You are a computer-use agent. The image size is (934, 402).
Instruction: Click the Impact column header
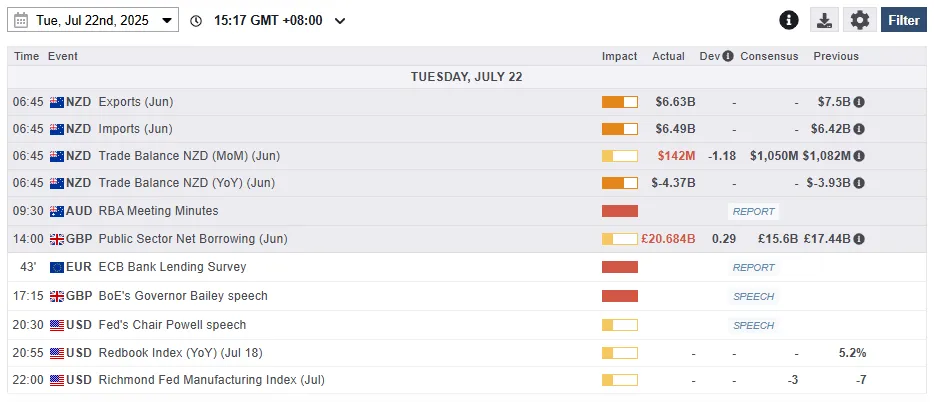pyautogui.click(x=619, y=56)
